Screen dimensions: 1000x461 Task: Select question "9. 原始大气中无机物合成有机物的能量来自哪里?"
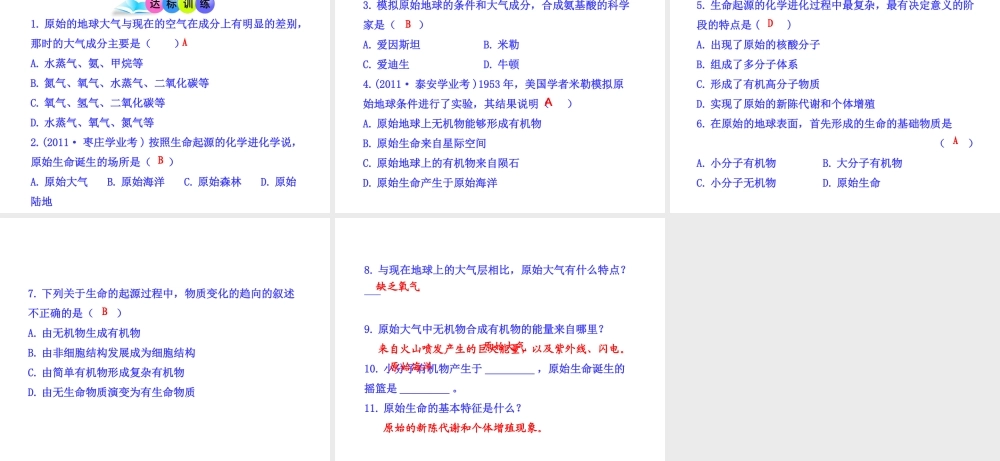pyautogui.click(x=485, y=329)
